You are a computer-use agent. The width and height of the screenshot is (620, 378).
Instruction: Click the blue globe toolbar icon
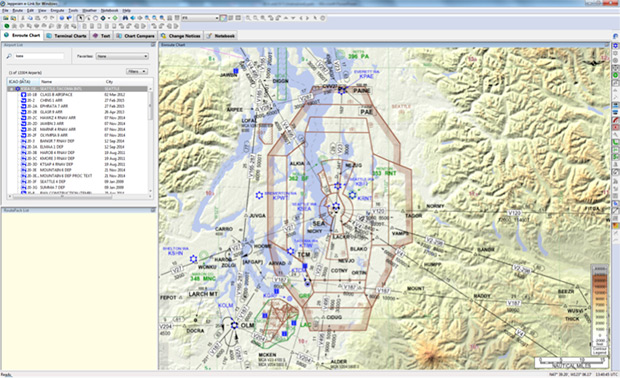tap(62, 18)
